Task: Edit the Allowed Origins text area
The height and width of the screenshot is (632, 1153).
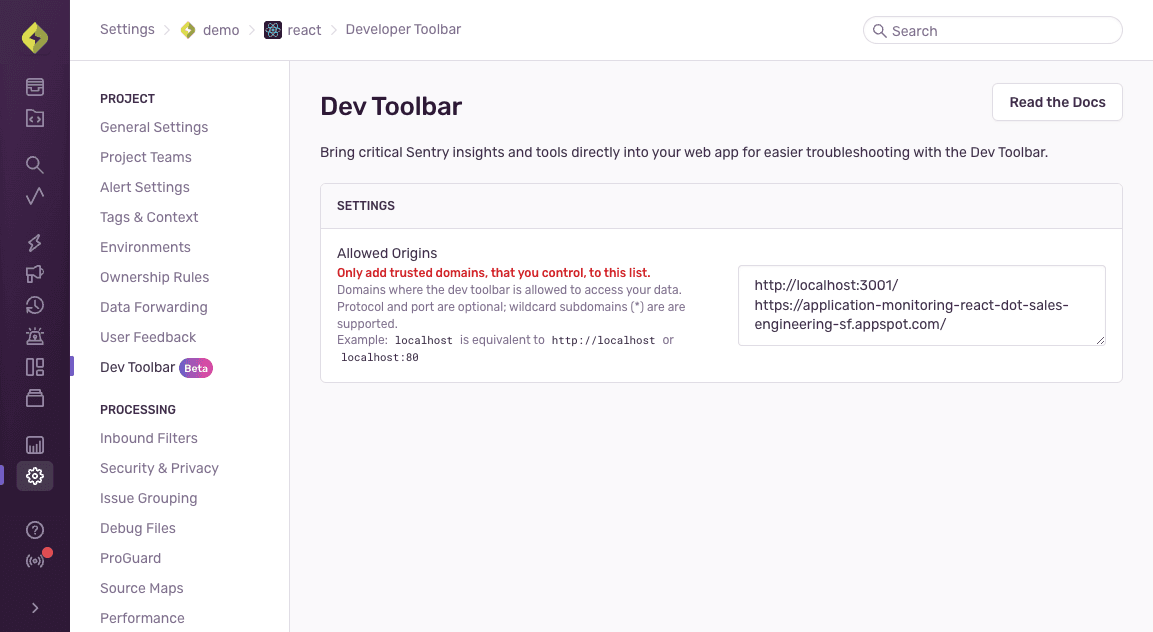Action: click(x=920, y=305)
